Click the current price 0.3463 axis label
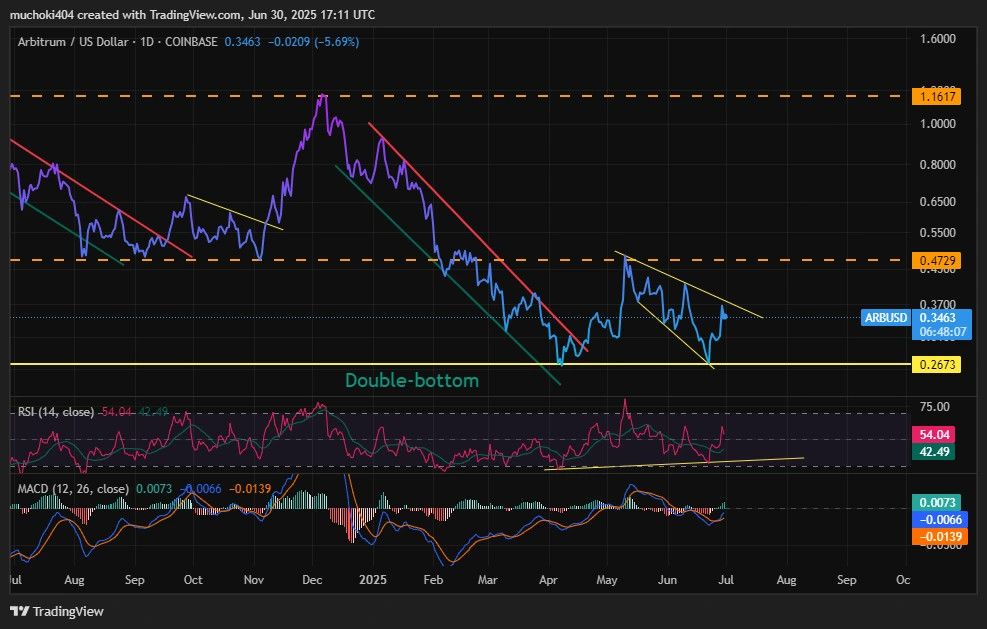987x629 pixels. [x=936, y=318]
